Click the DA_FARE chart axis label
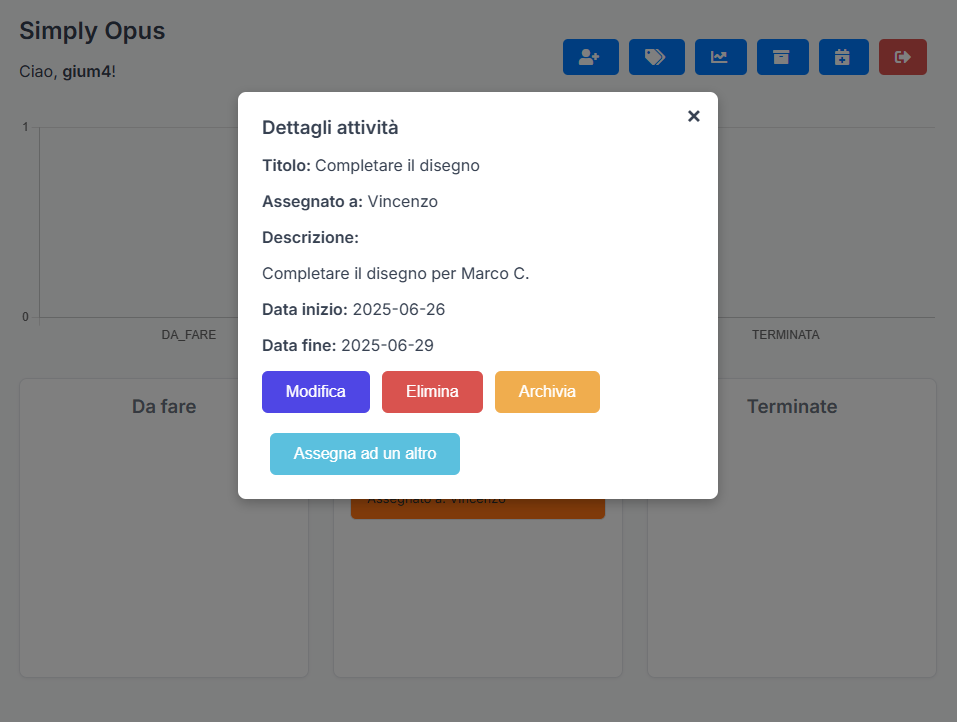This screenshot has width=957, height=722. tap(189, 334)
